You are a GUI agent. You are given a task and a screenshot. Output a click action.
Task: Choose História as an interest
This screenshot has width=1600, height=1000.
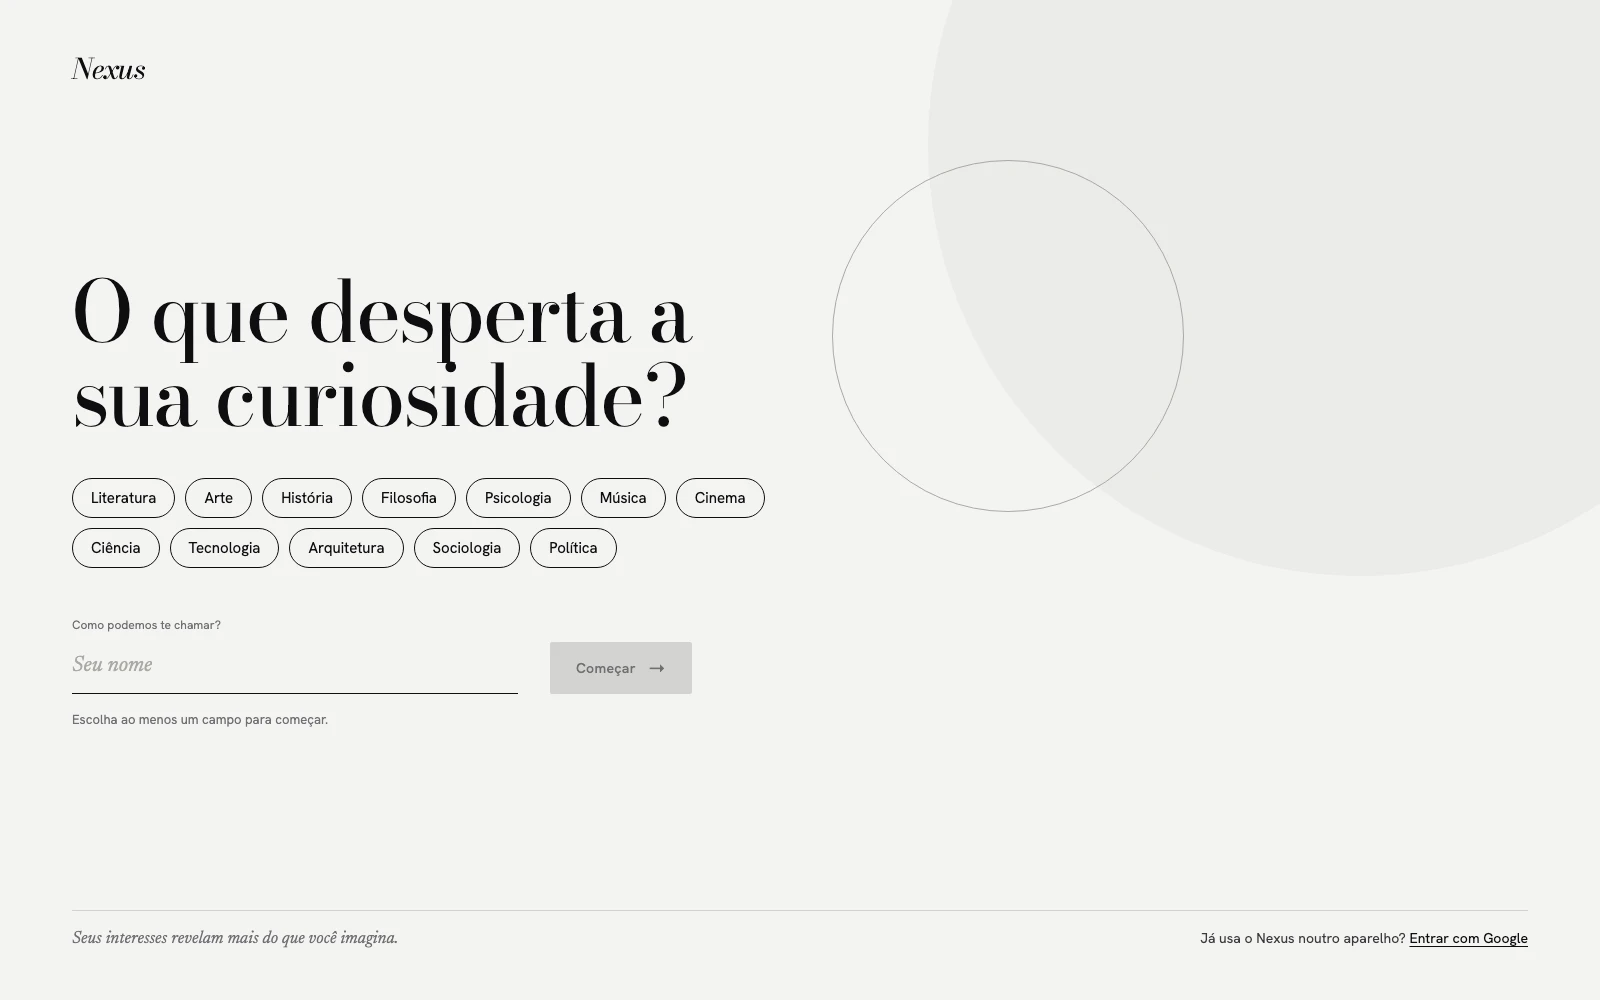(x=307, y=498)
